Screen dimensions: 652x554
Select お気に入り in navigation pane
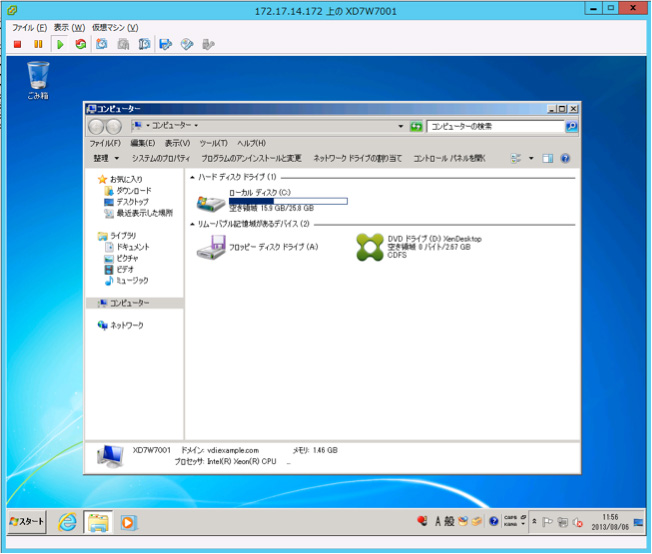coord(121,179)
